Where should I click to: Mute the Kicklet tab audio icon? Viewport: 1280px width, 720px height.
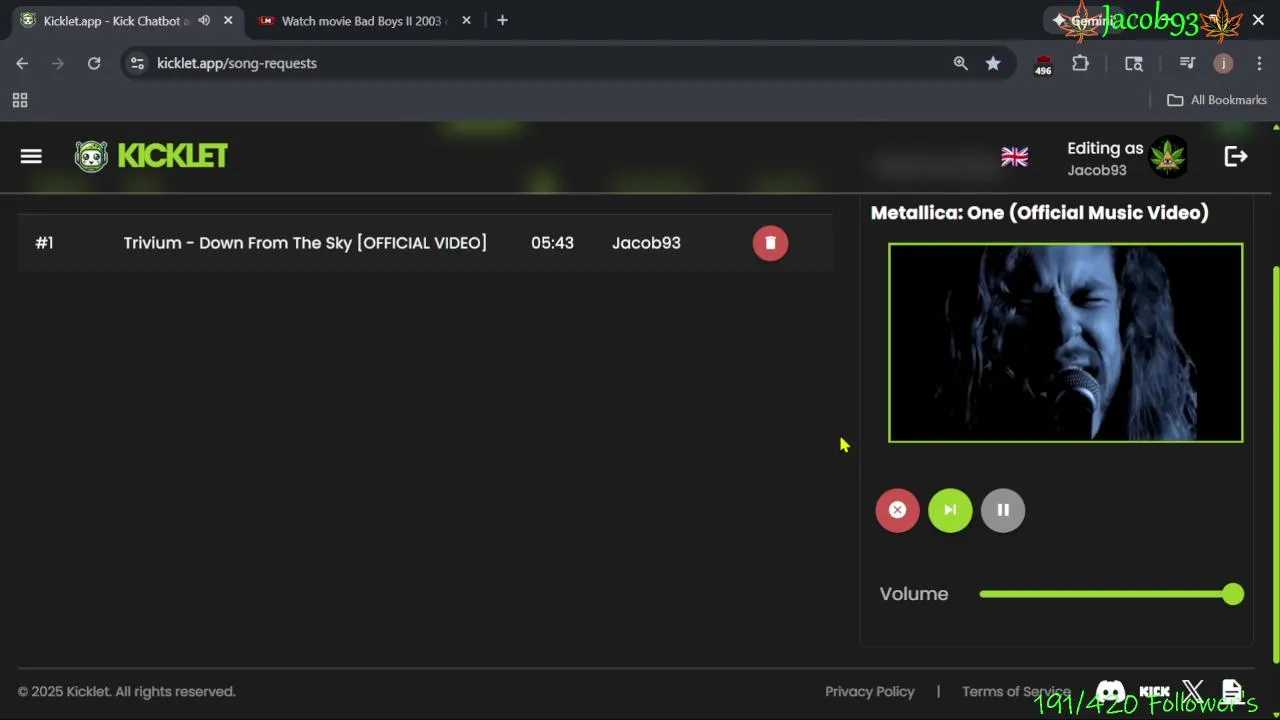click(x=204, y=20)
